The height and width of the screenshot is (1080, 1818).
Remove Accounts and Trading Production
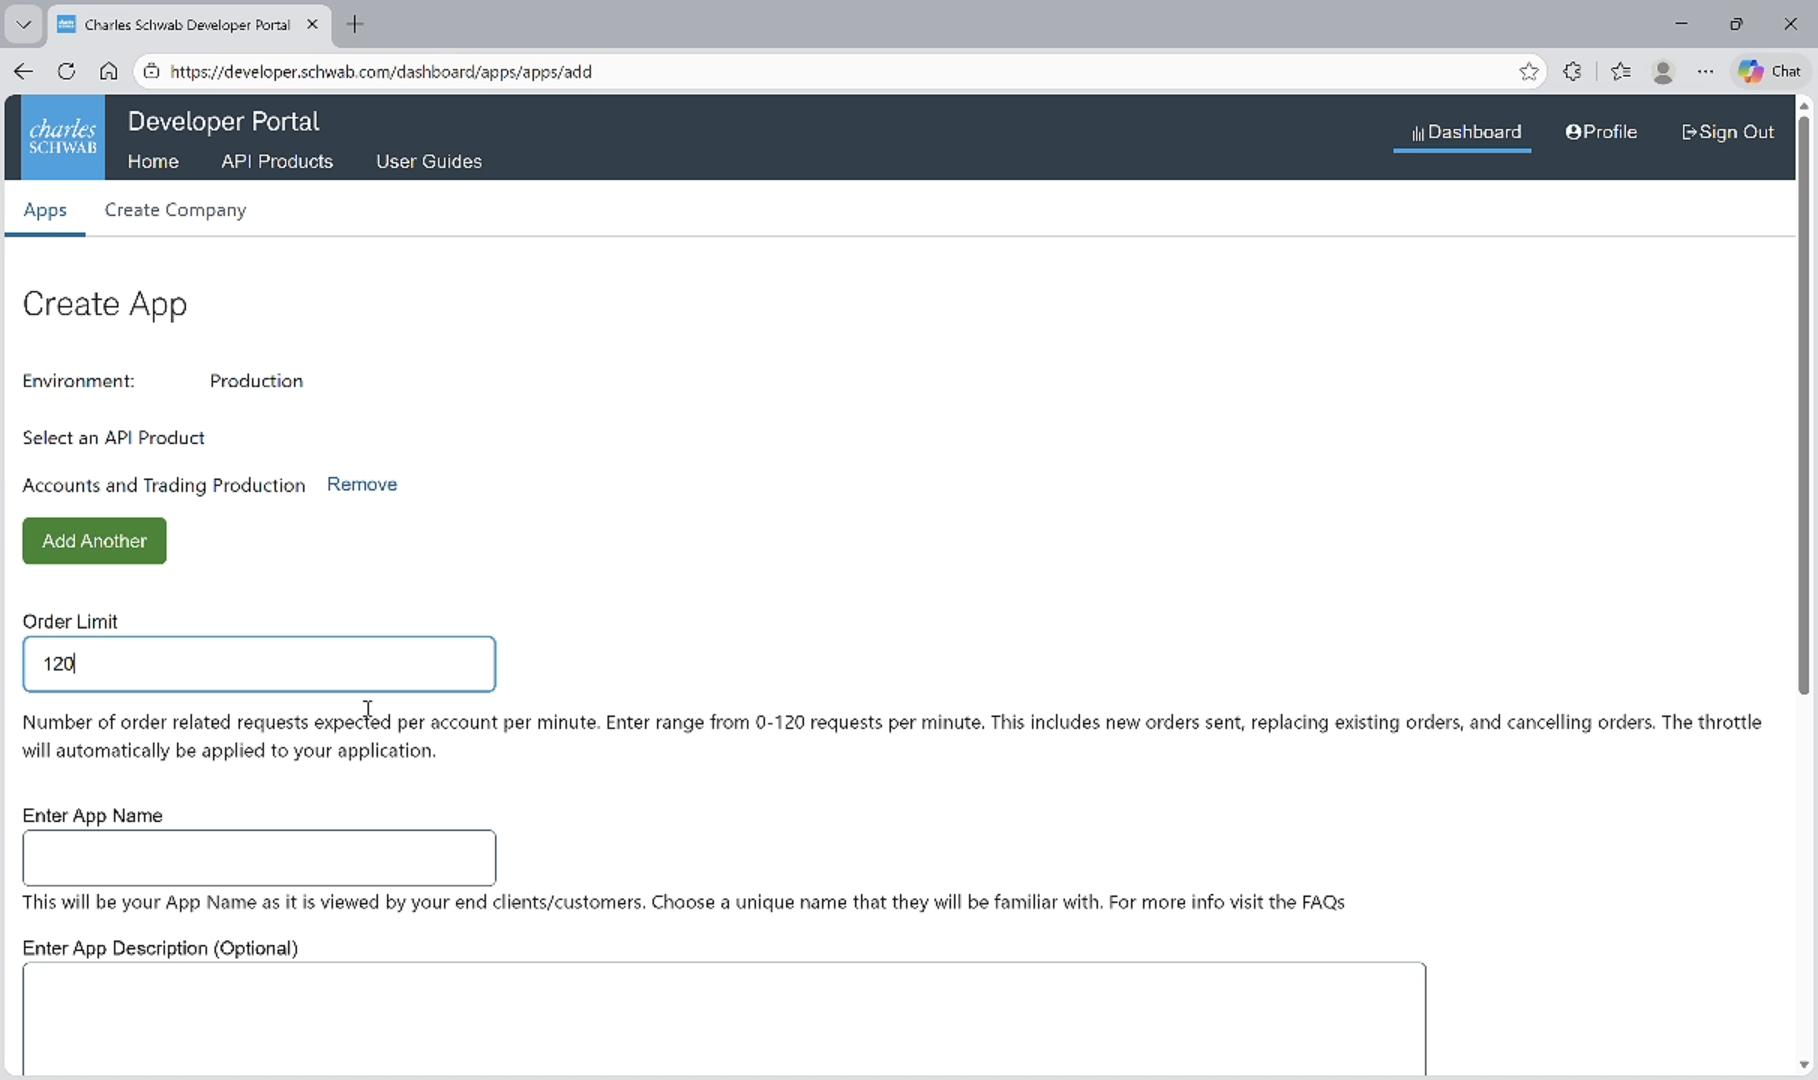click(x=361, y=484)
